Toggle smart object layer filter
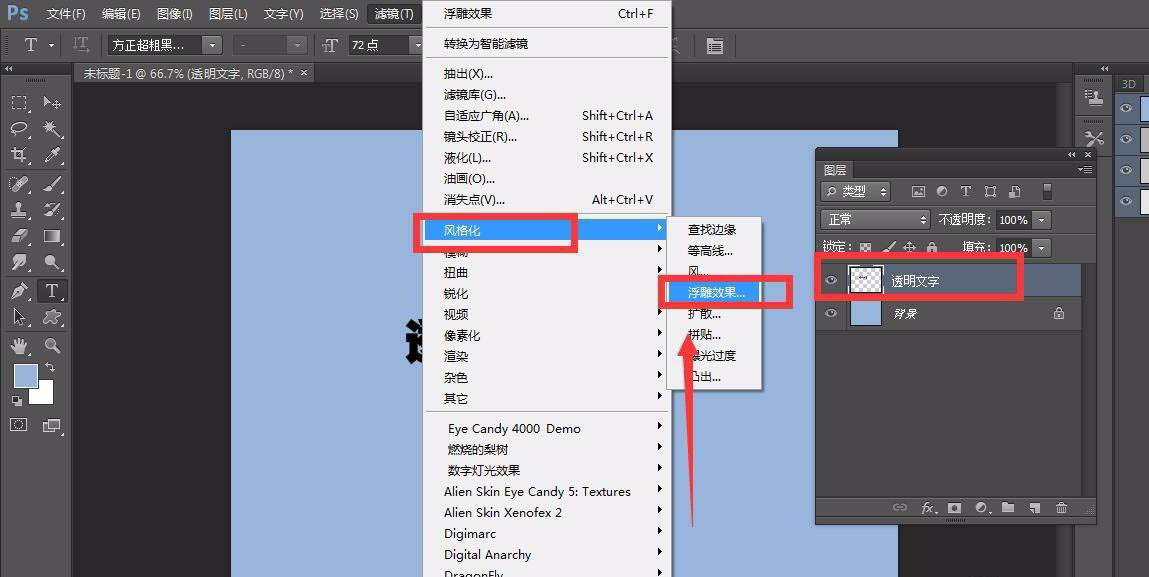 pos(1015,191)
